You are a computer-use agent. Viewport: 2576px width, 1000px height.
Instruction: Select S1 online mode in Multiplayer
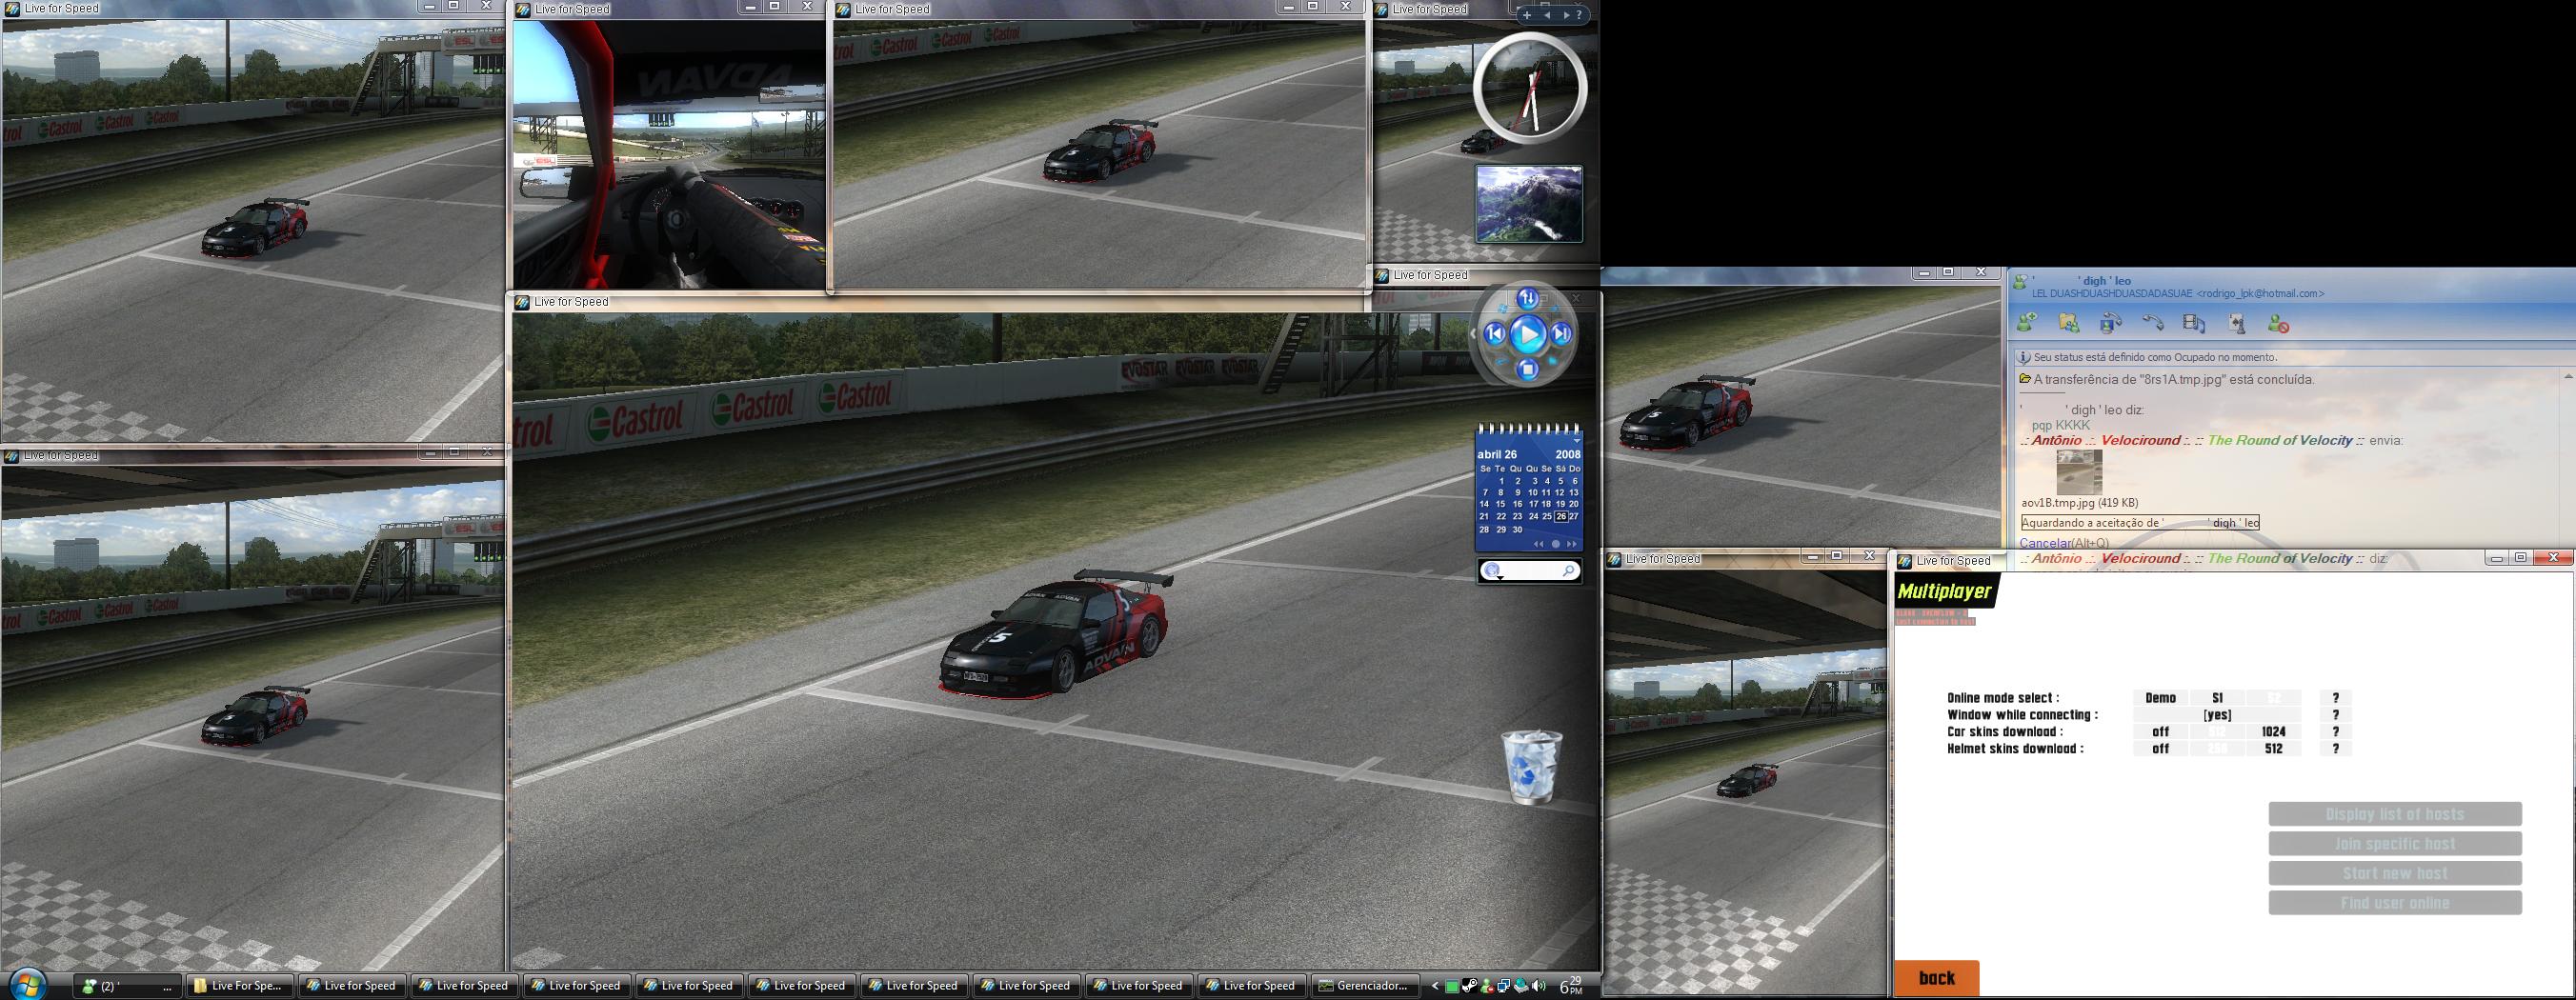2217,698
